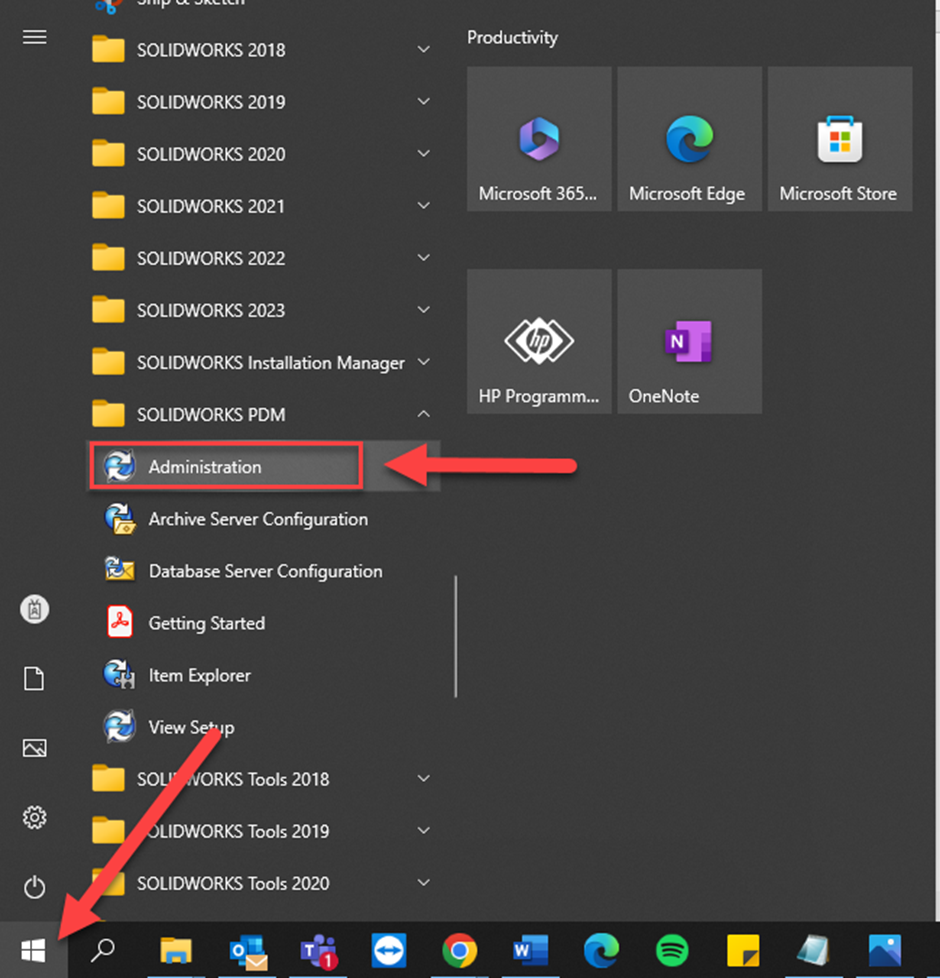Click SOLIDWORKS 2018 folder icon
The width and height of the screenshot is (940, 978).
click(108, 49)
